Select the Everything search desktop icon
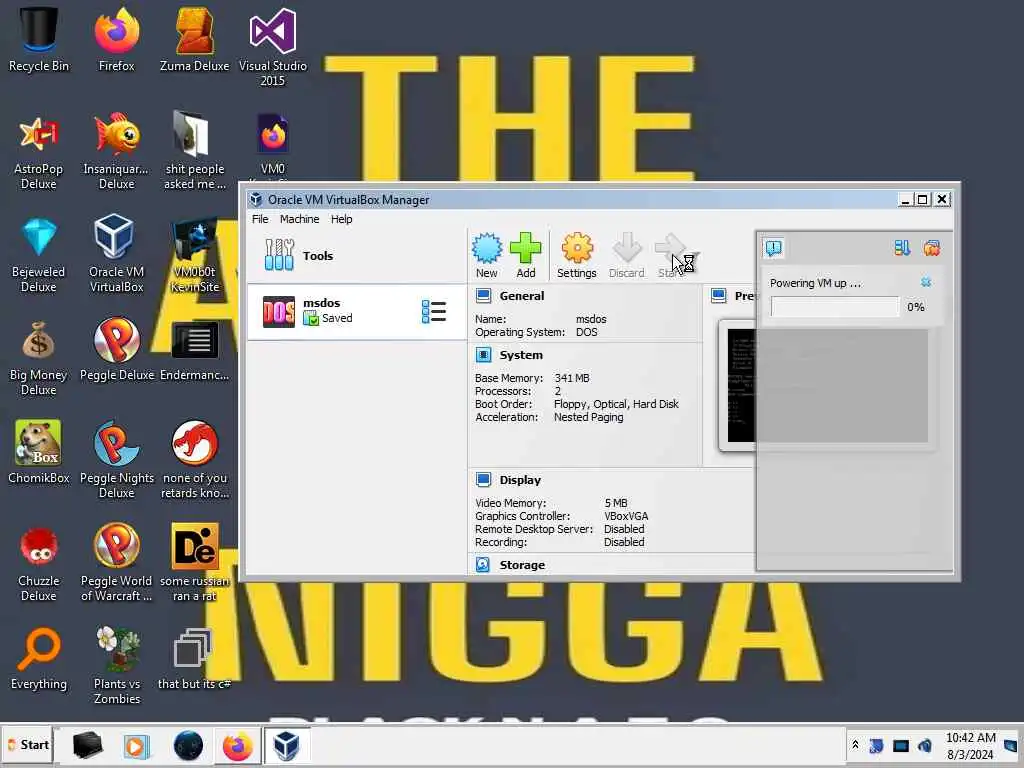This screenshot has height=768, width=1024. (x=39, y=658)
